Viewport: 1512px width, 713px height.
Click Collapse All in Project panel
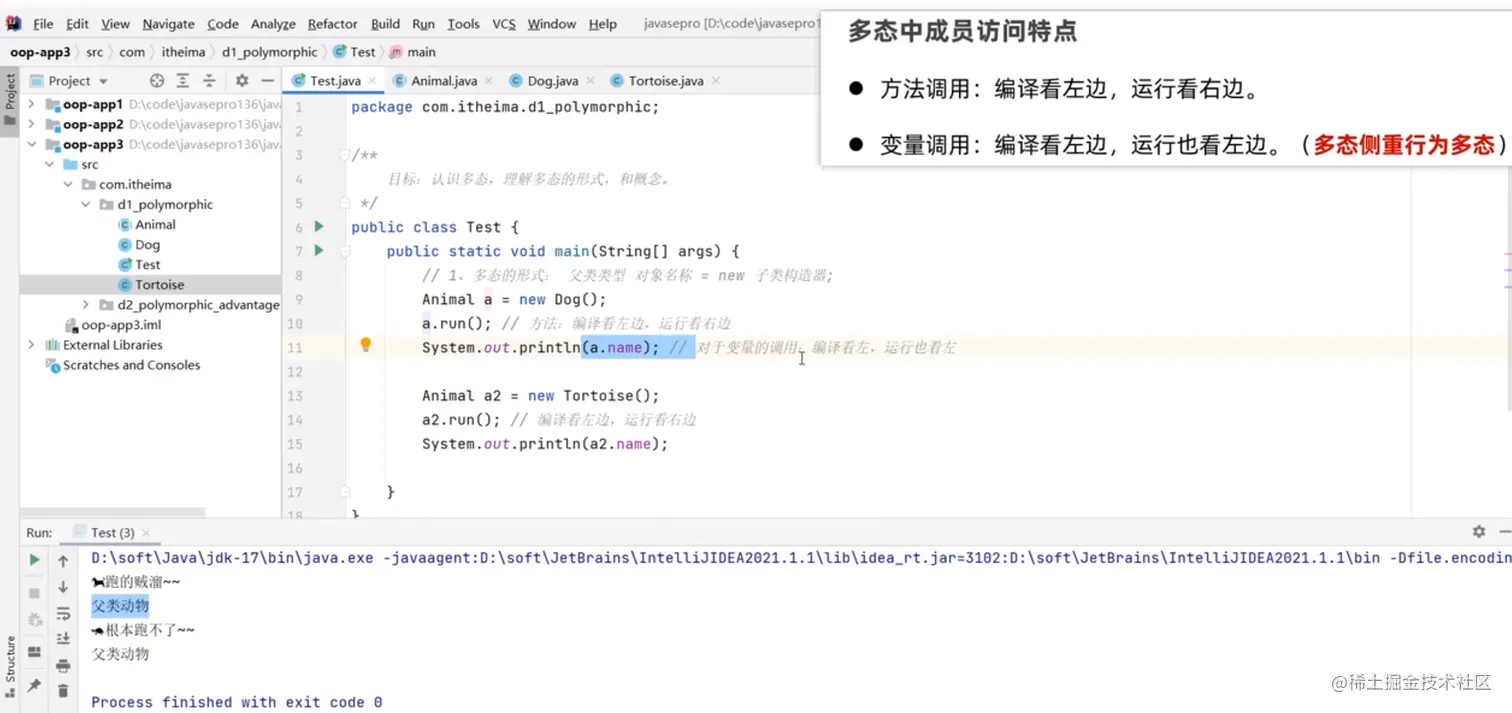click(209, 81)
